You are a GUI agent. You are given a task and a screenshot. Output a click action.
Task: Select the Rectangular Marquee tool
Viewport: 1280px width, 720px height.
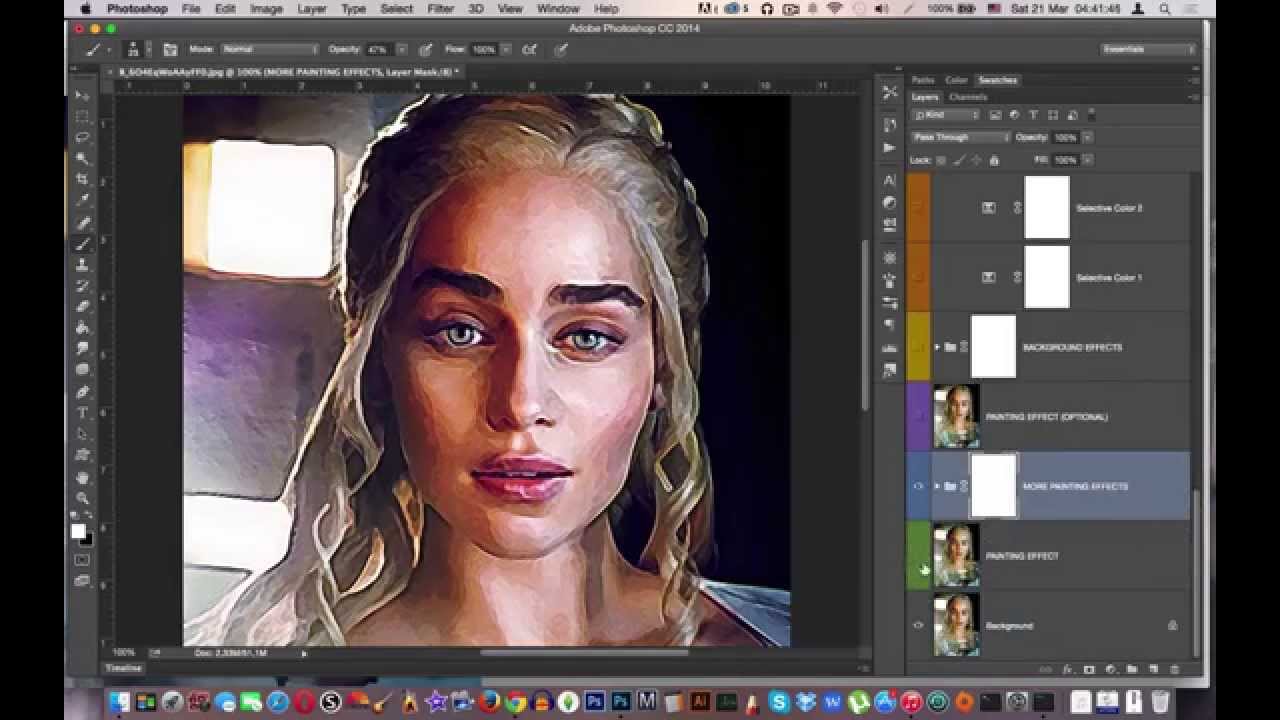point(83,116)
